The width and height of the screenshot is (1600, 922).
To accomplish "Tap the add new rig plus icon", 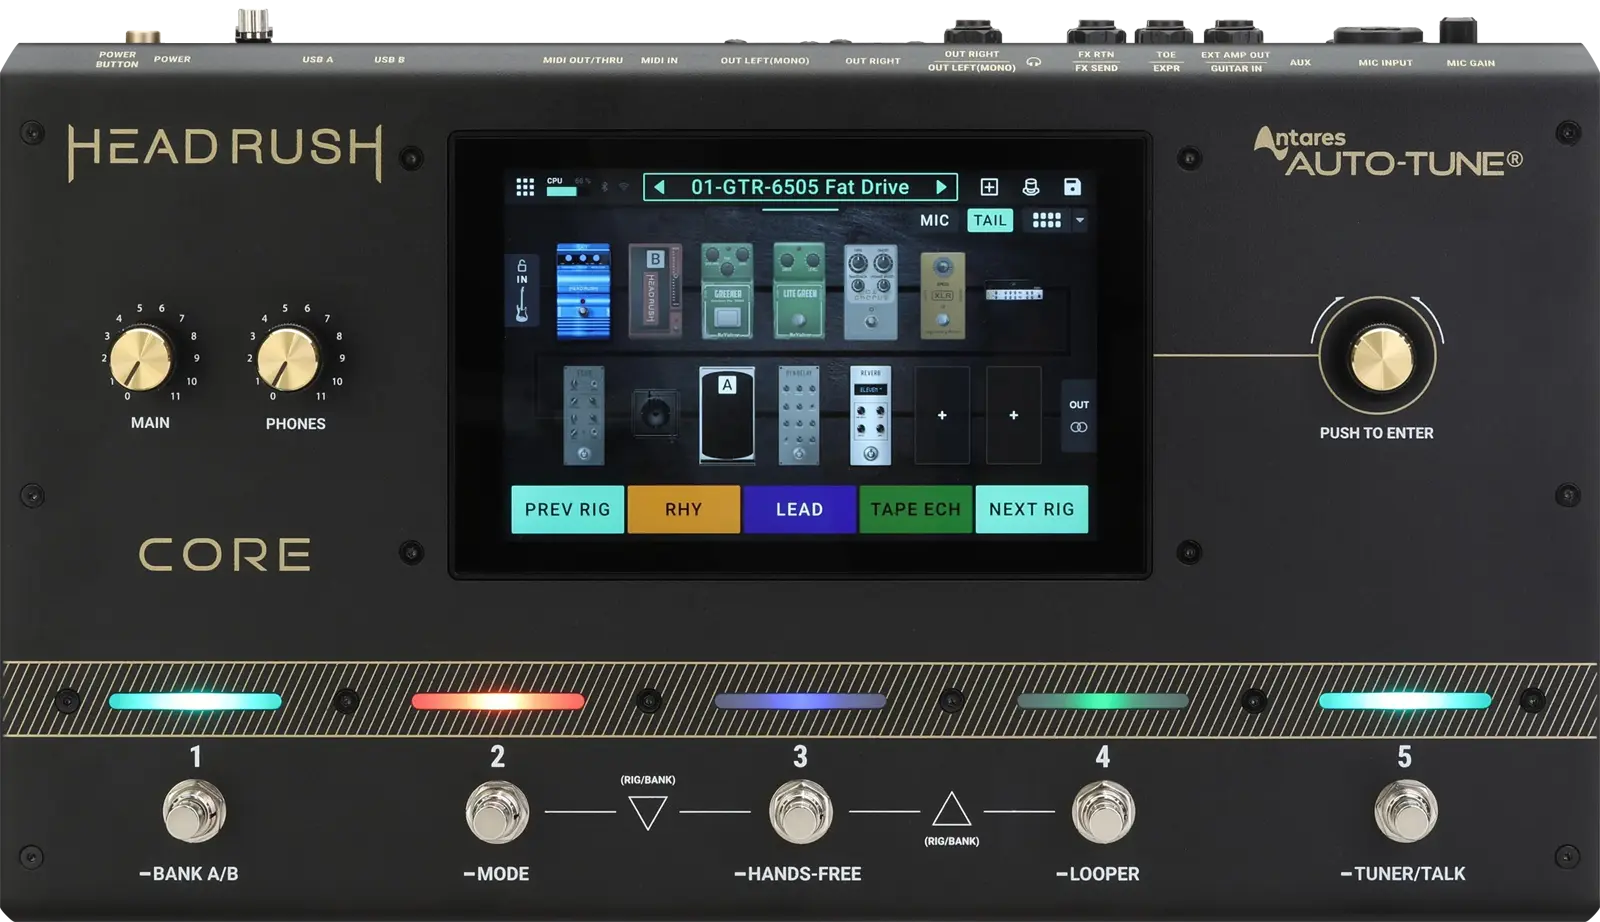I will pos(989,187).
